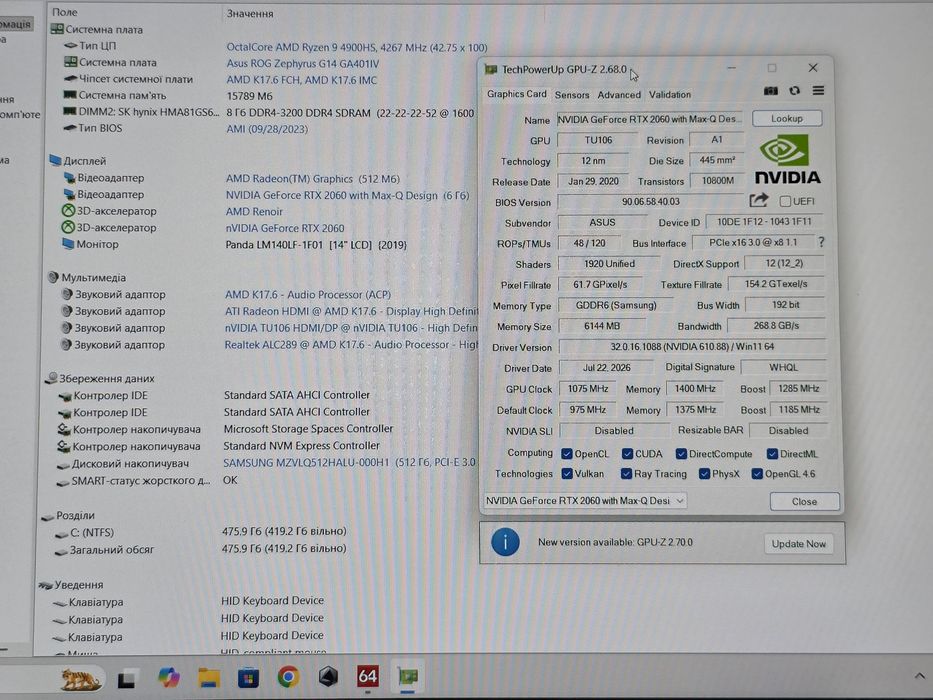Toggle the DirectCompute checkbox
933x700 pixels.
click(x=681, y=454)
